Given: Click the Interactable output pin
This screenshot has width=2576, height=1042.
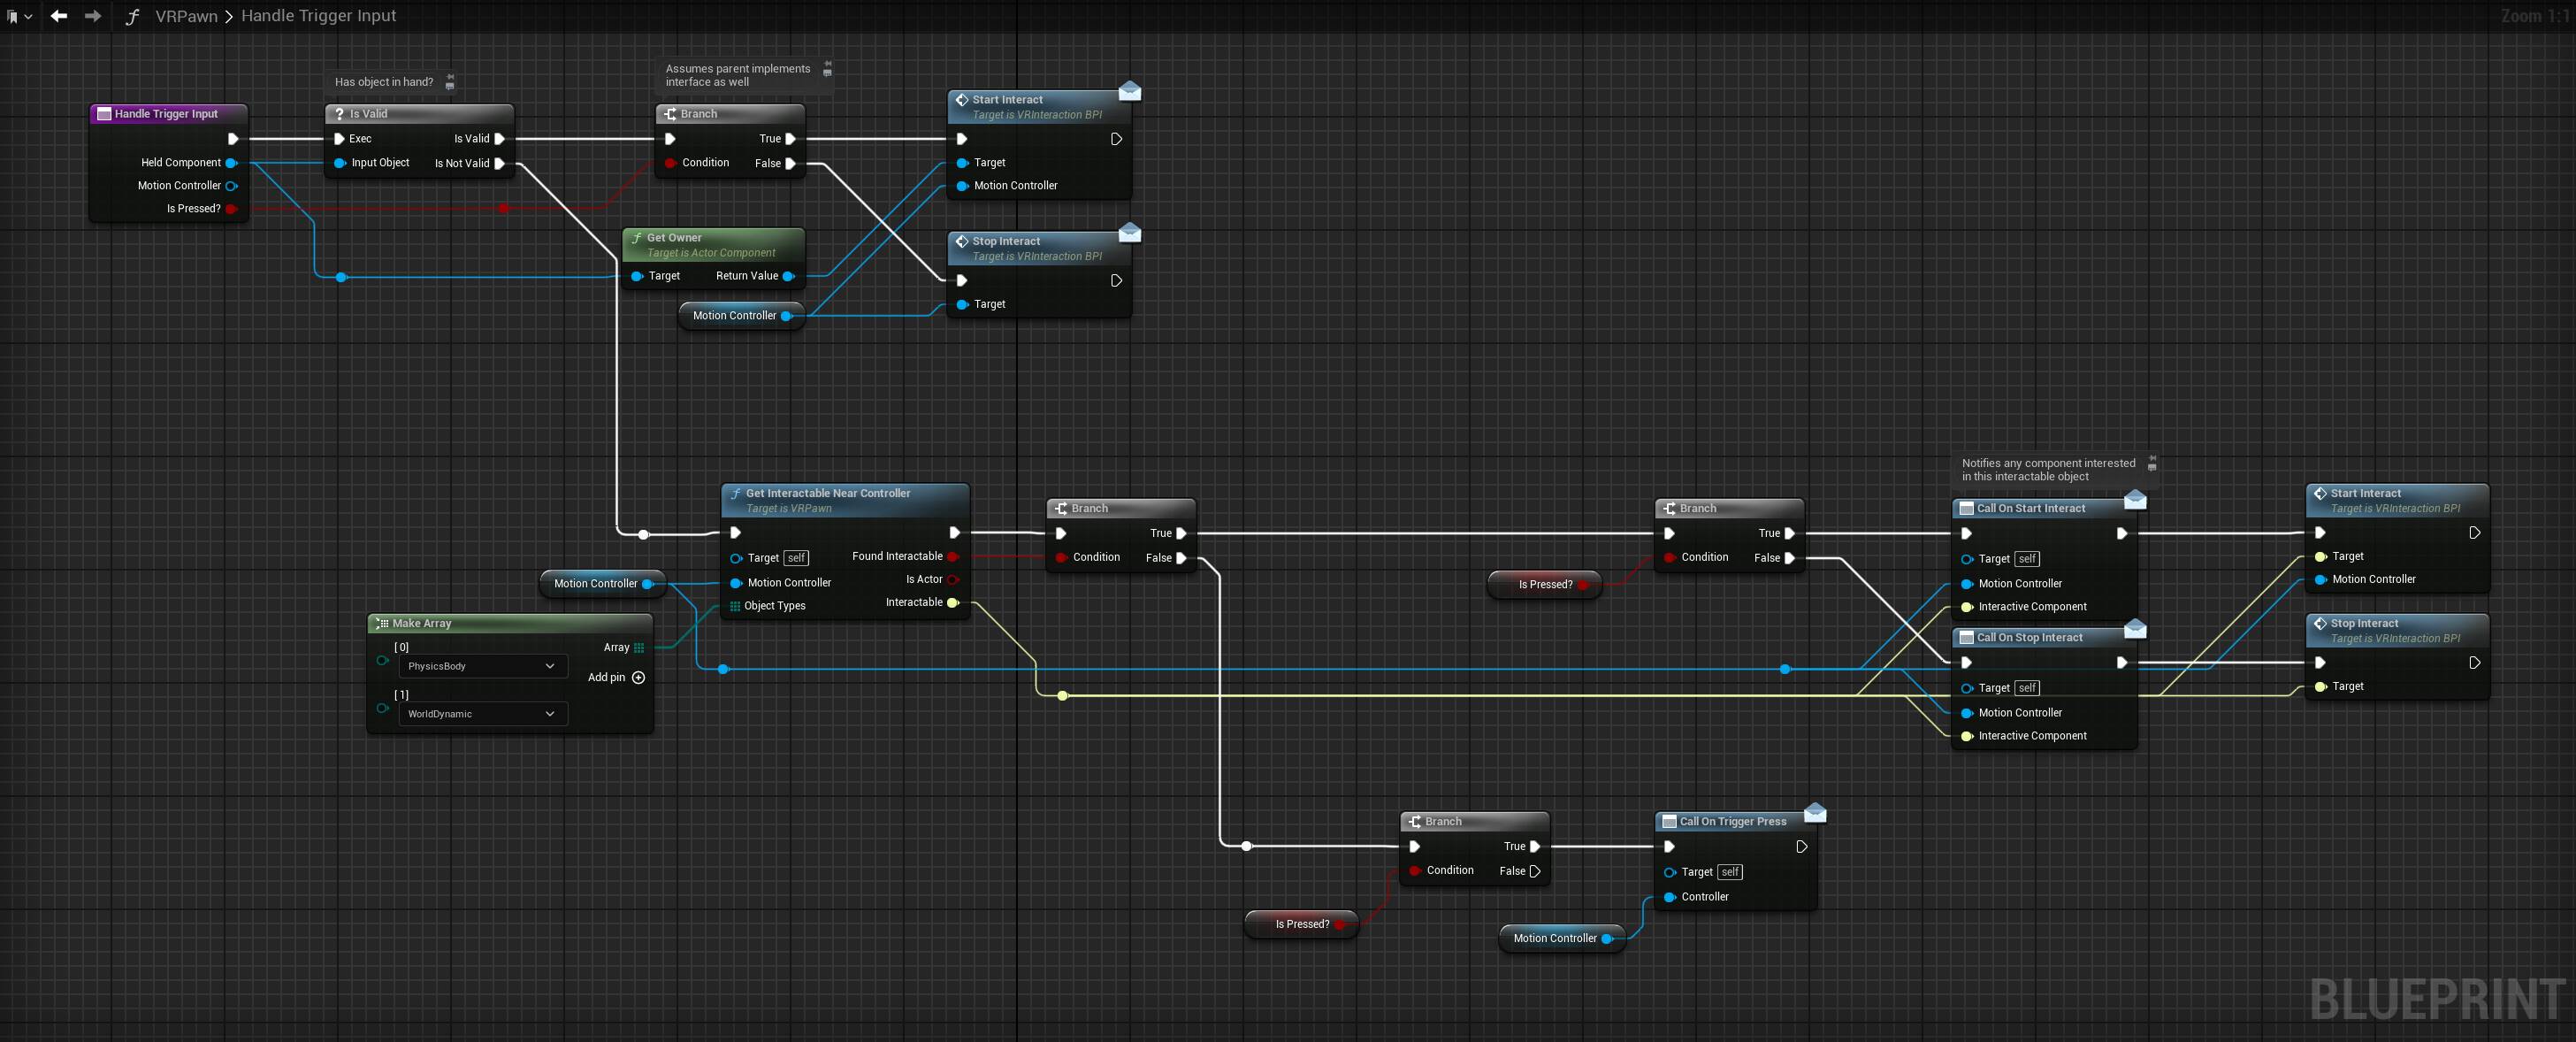Looking at the screenshot, I should (953, 603).
